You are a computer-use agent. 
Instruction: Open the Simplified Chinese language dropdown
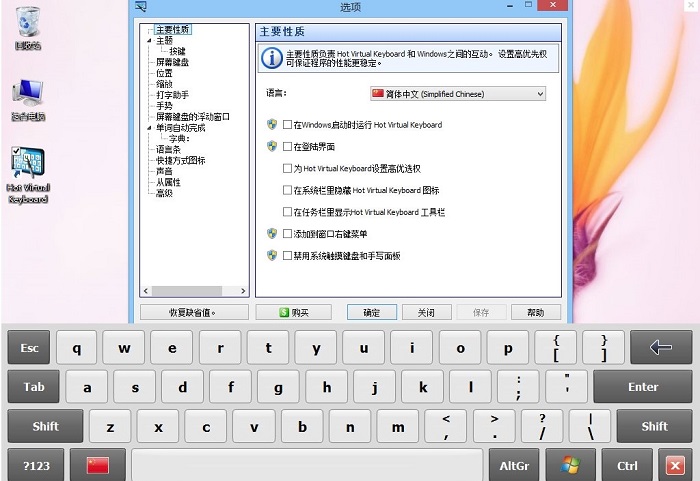point(458,94)
